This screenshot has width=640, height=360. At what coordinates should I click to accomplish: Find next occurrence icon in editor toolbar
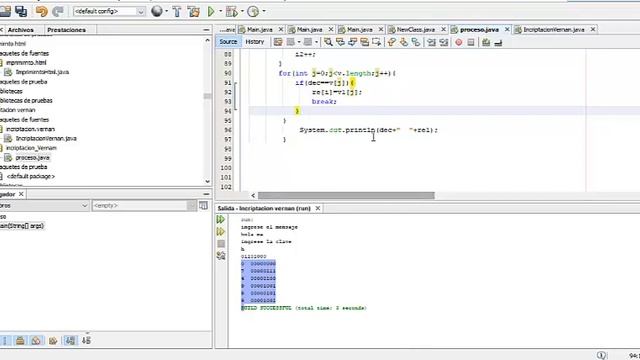pyautogui.click(x=352, y=42)
